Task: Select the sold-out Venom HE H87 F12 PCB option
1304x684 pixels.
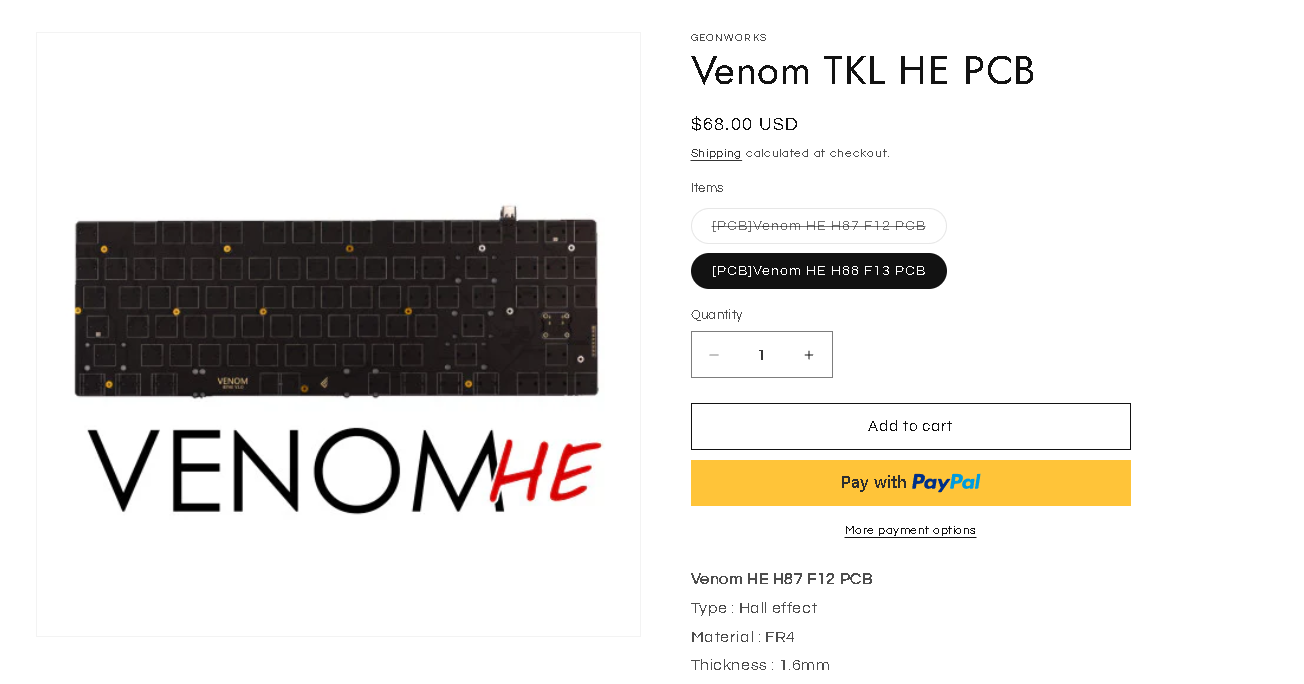Action: pos(818,226)
